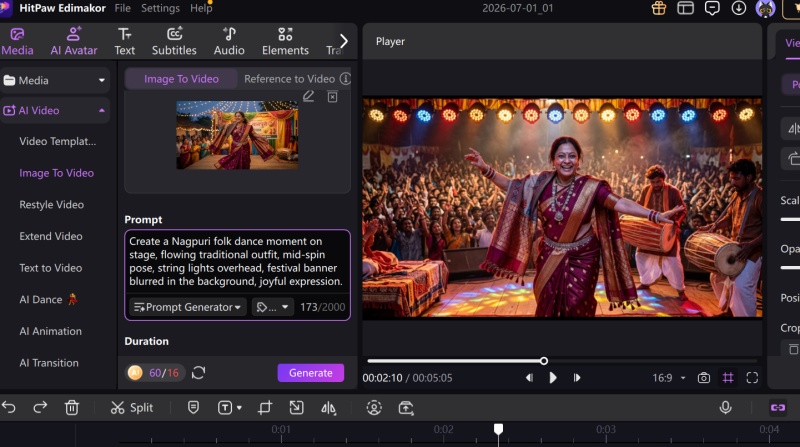The height and width of the screenshot is (447, 800).
Task: Switch to Reference to Video tab
Action: pos(289,79)
